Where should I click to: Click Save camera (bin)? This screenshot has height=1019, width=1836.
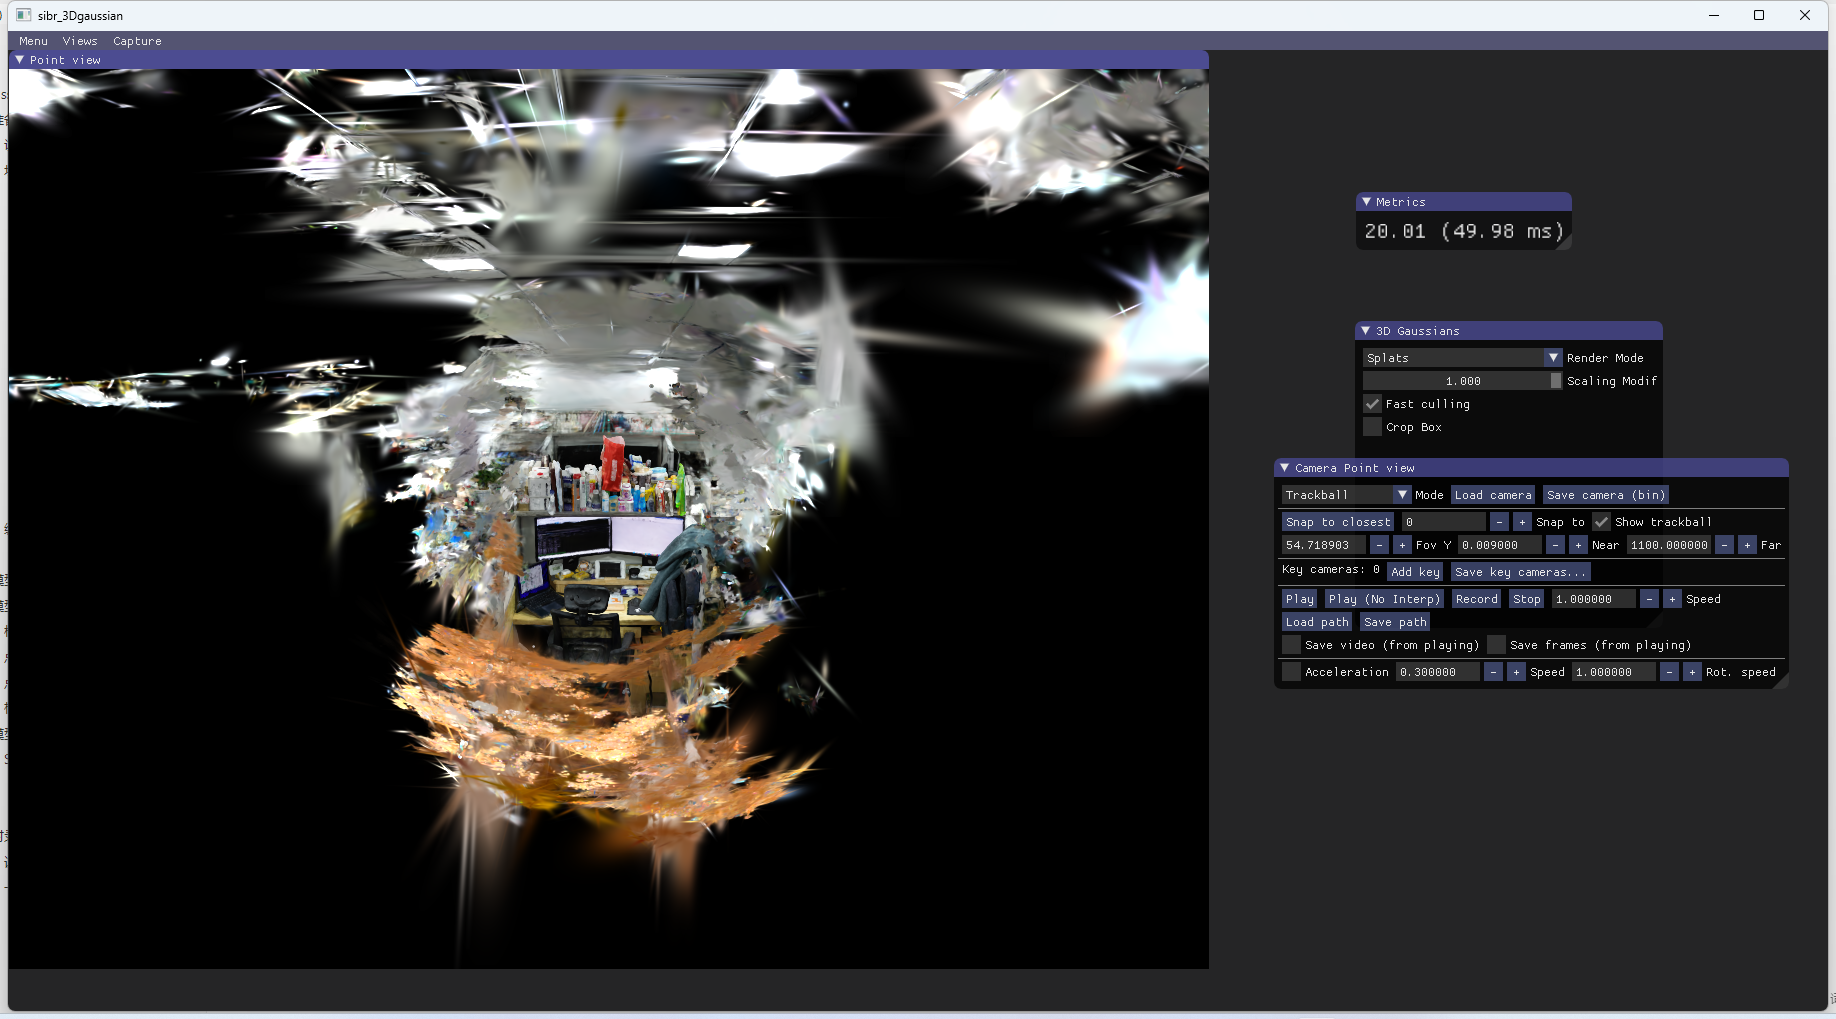(1604, 494)
